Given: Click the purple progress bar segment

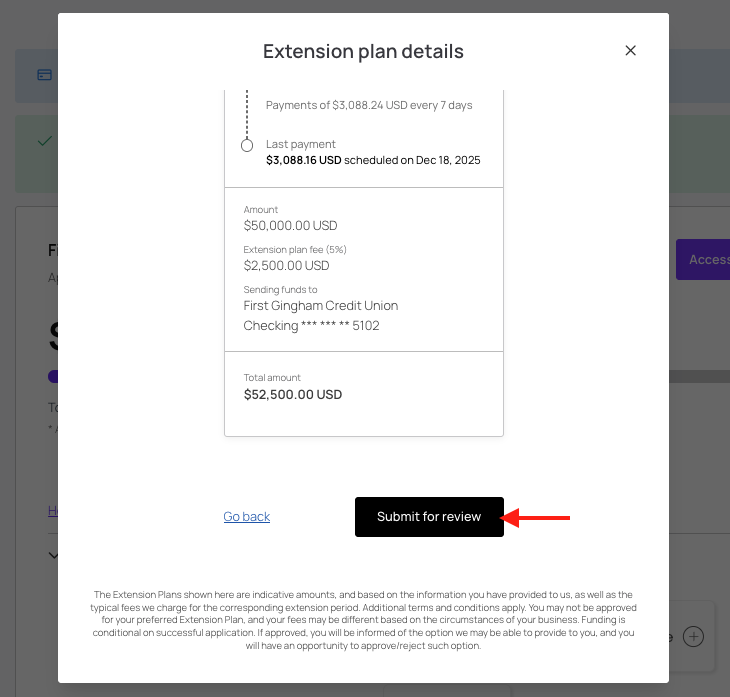Looking at the screenshot, I should [x=53, y=376].
